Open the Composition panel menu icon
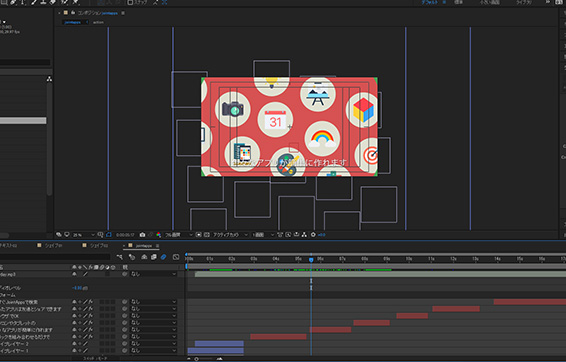This screenshot has width=566, height=362. click(123, 13)
